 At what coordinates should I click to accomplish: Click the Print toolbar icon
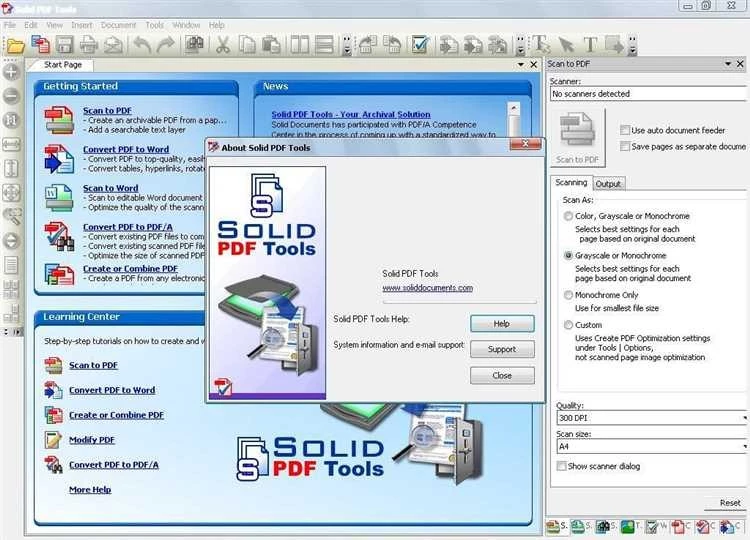[88, 45]
